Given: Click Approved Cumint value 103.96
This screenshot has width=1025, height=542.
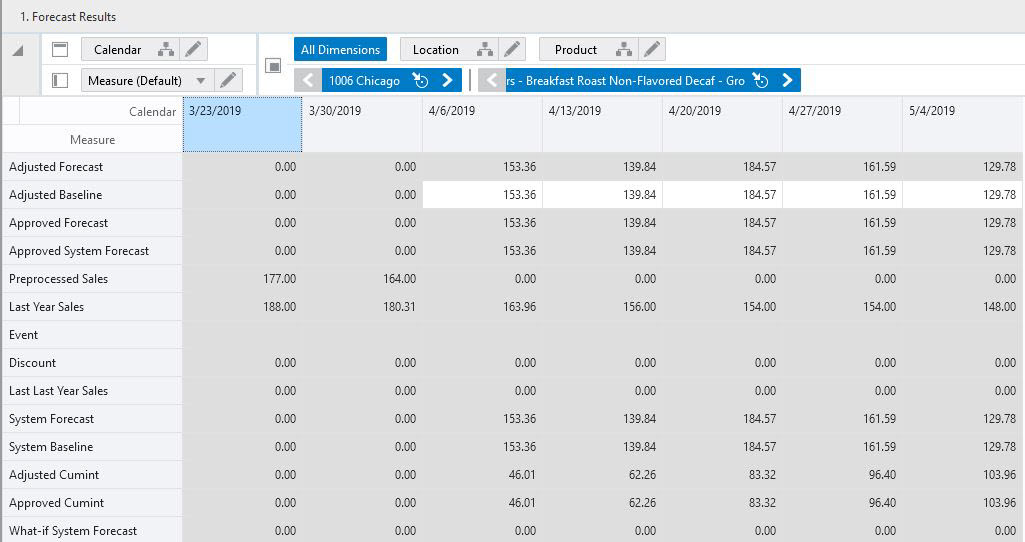Looking at the screenshot, I should (1000, 503).
